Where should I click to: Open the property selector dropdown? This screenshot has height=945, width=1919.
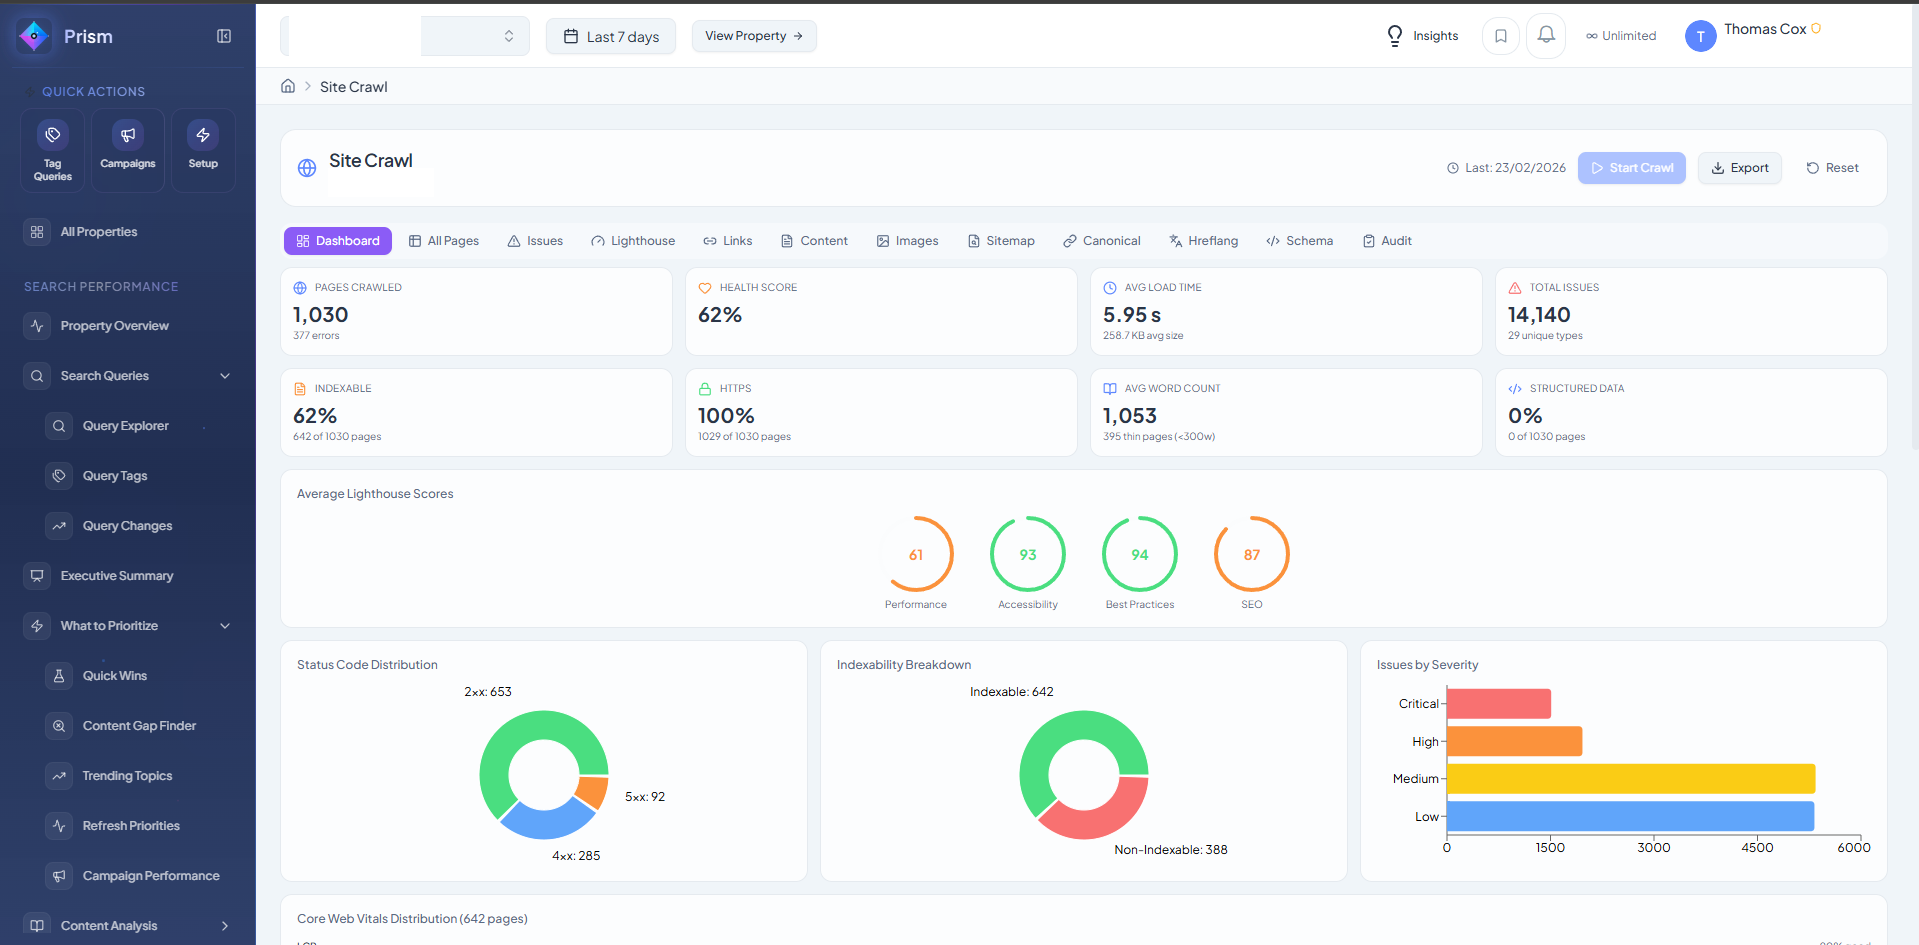coord(405,36)
